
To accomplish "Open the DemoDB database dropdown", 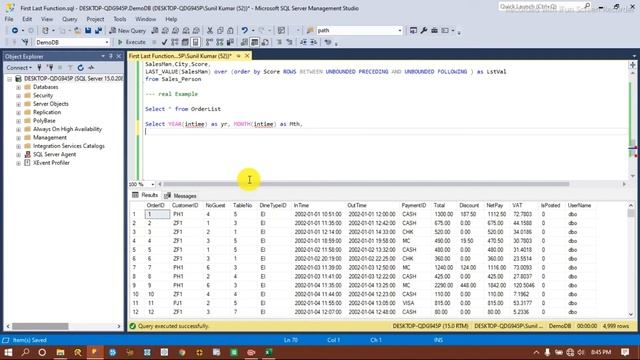I will [107, 42].
